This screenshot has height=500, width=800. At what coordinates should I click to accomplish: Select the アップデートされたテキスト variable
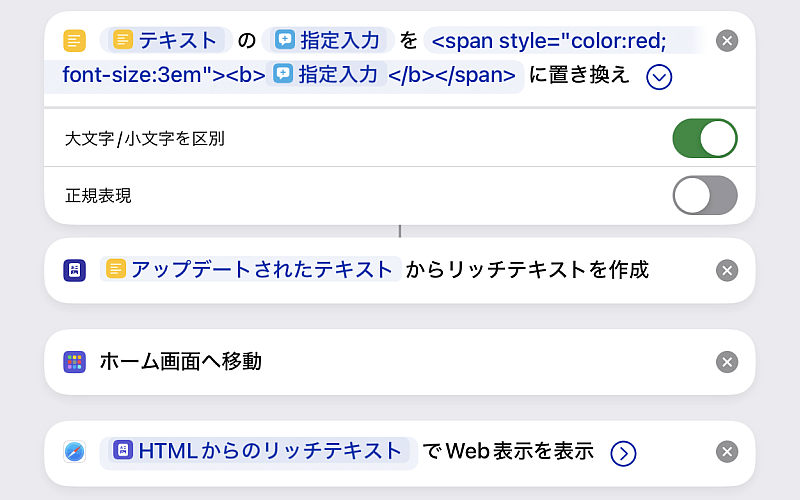coord(250,270)
